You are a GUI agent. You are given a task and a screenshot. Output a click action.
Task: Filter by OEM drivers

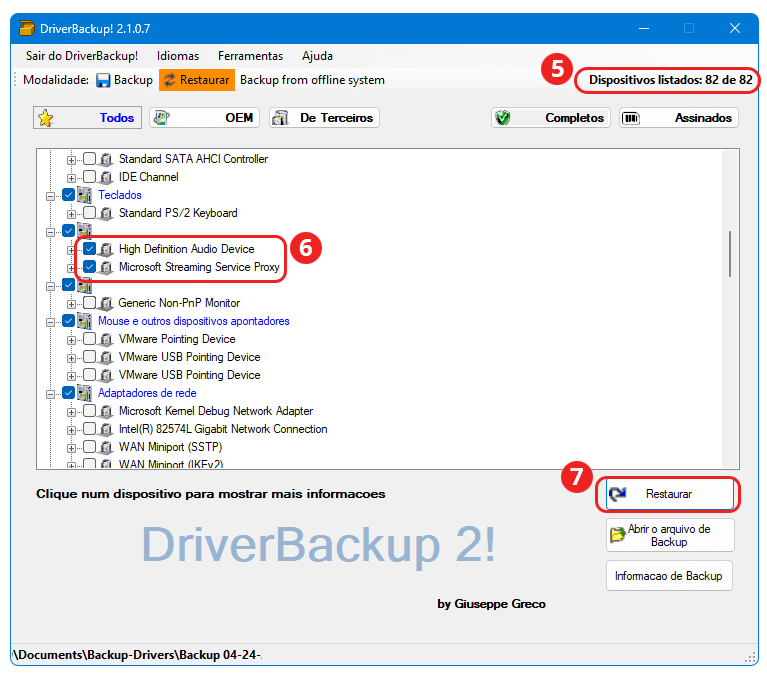204,118
